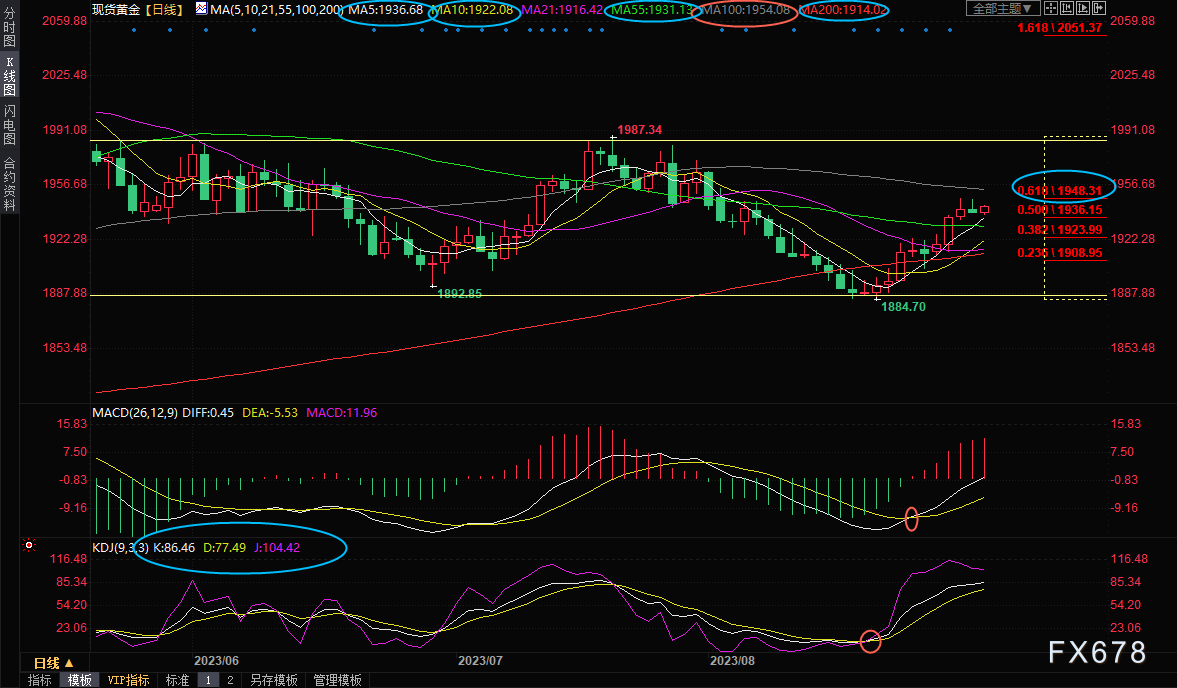
Task: Open the VIP指标 tab
Action: click(x=129, y=680)
